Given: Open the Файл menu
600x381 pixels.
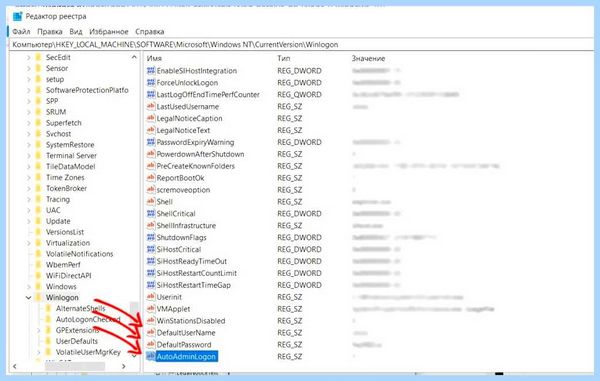Looking at the screenshot, I should (x=21, y=32).
